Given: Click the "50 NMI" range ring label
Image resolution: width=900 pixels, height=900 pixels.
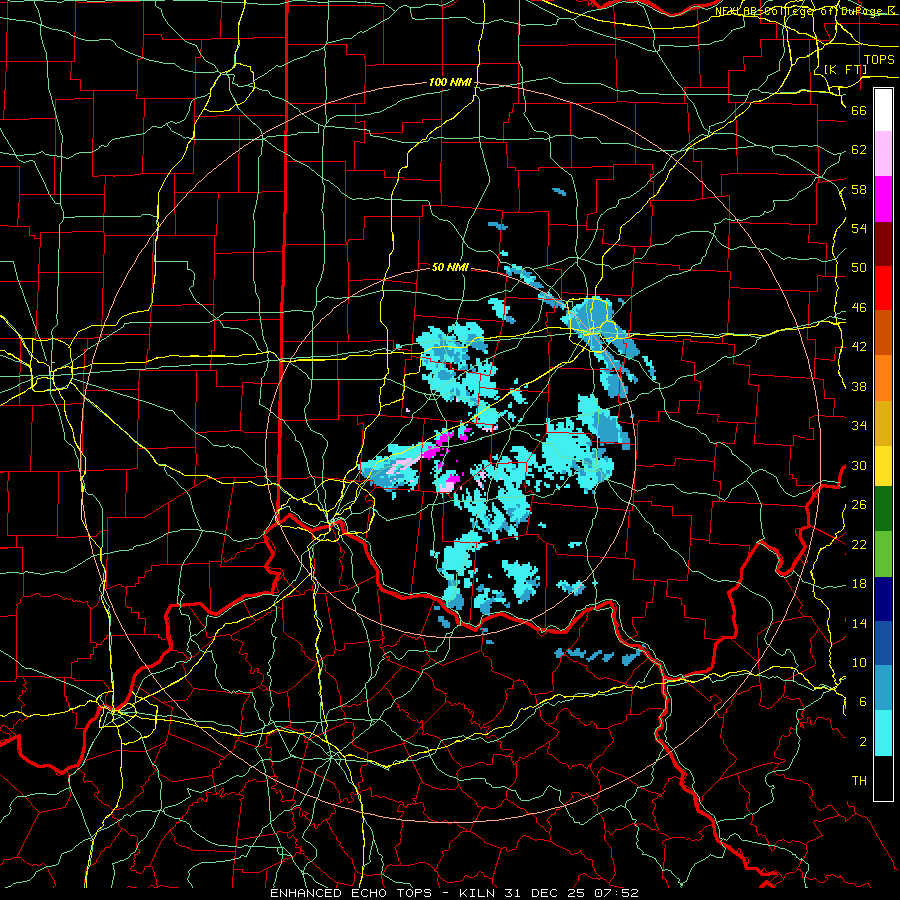Looking at the screenshot, I should coord(450,267).
